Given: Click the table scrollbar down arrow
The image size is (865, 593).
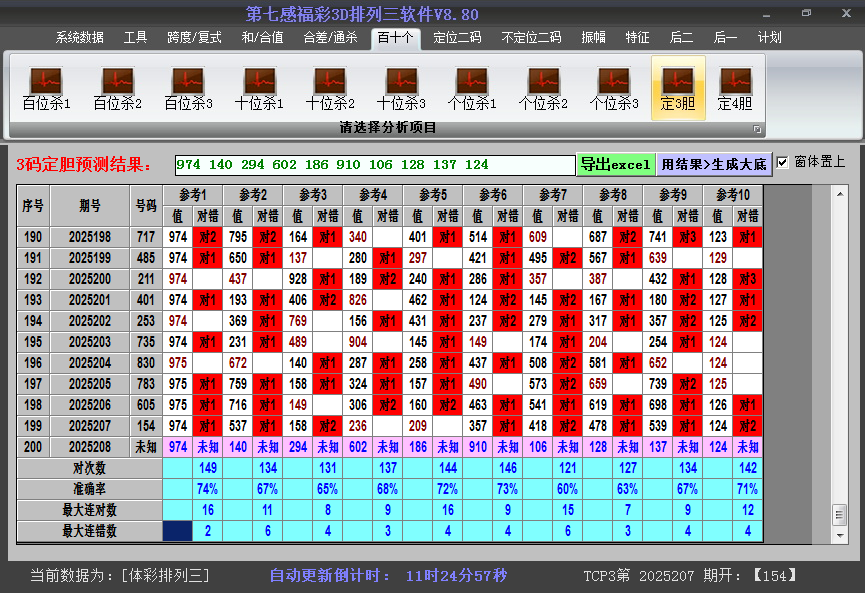Looking at the screenshot, I should pos(840,535).
